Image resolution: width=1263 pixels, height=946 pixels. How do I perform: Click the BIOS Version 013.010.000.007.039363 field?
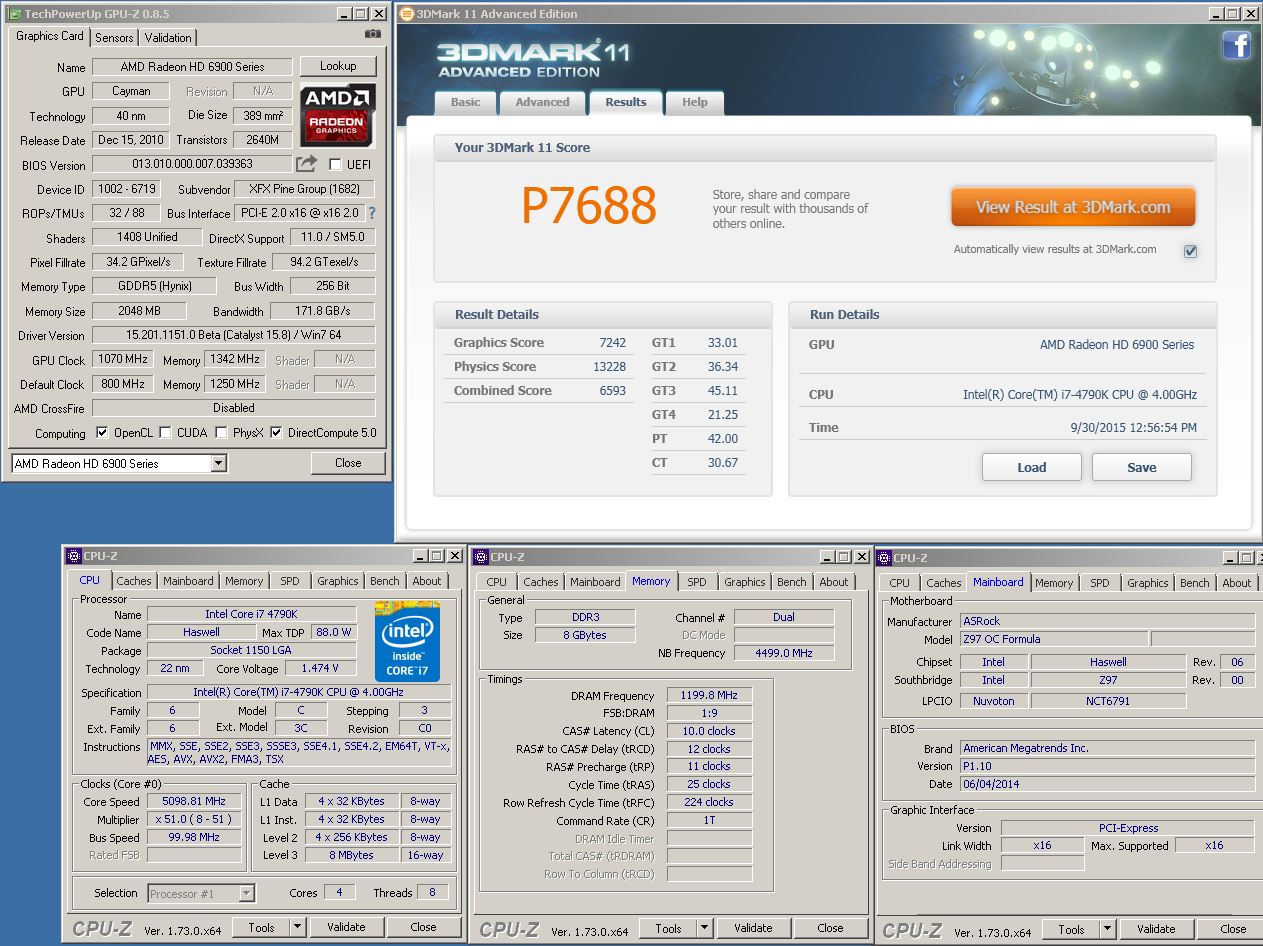coord(192,164)
